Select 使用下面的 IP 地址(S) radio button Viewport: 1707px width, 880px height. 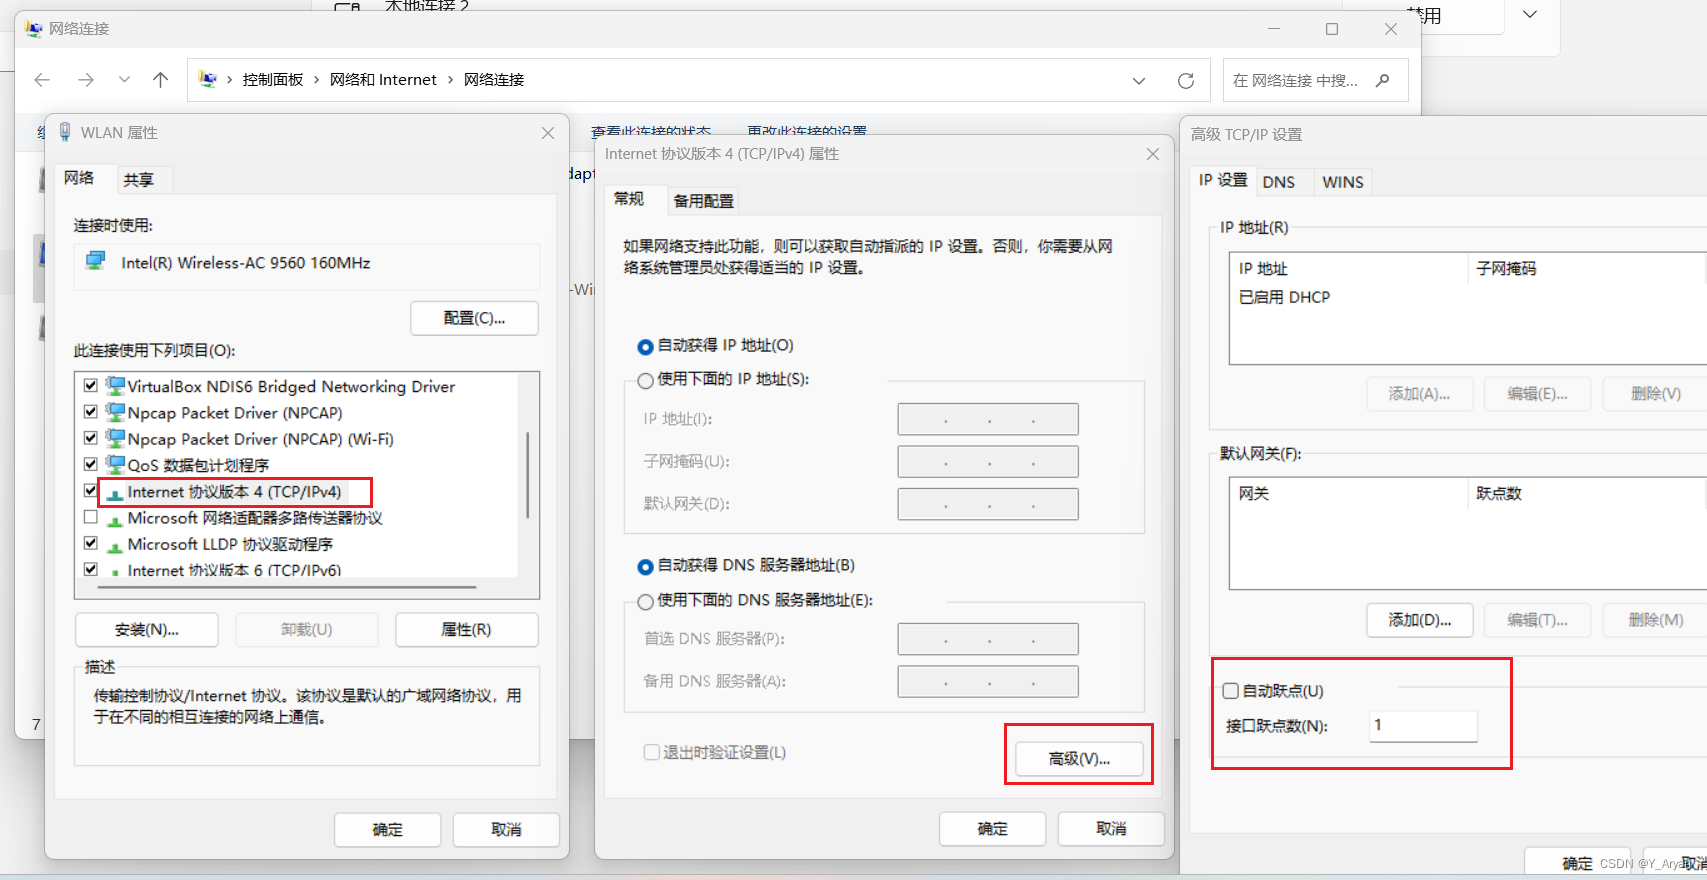[x=646, y=381]
